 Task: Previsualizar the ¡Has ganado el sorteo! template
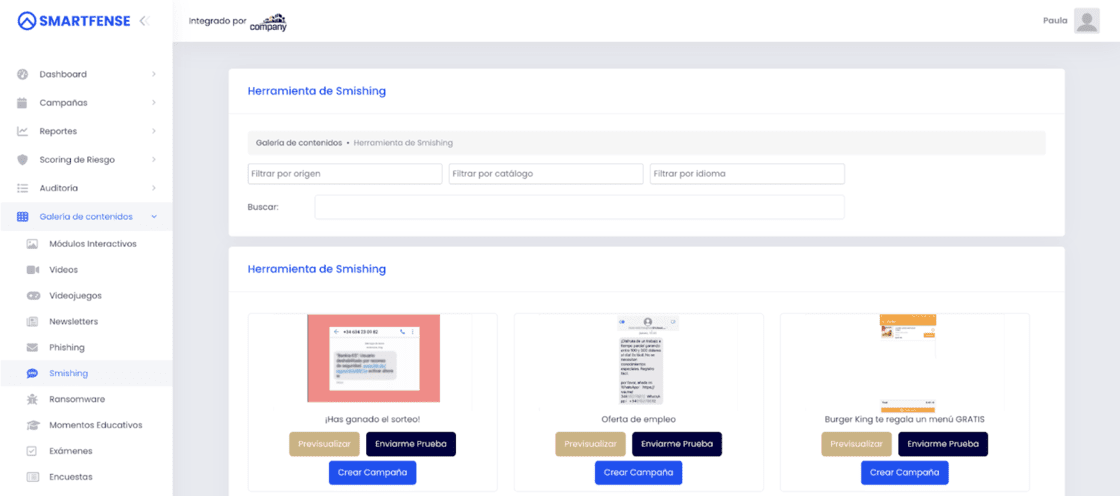click(324, 444)
